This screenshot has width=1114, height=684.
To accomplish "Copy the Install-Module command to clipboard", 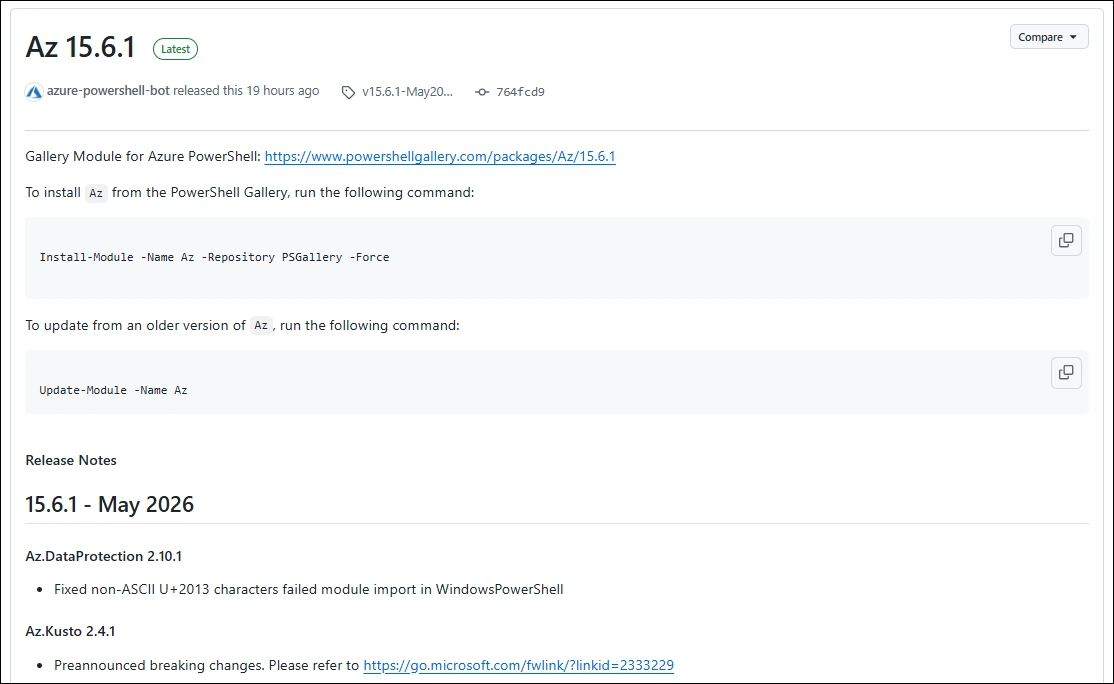I will click(x=1066, y=240).
